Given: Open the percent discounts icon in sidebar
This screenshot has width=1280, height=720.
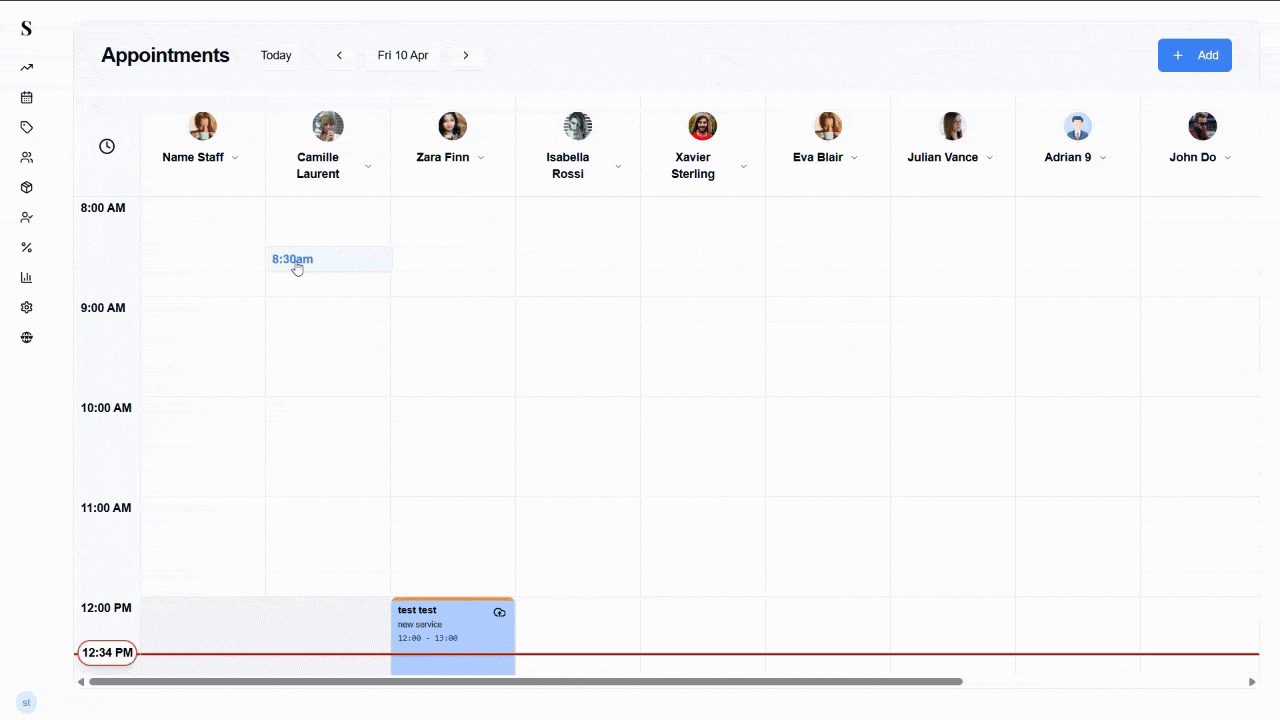Looking at the screenshot, I should click(27, 248).
